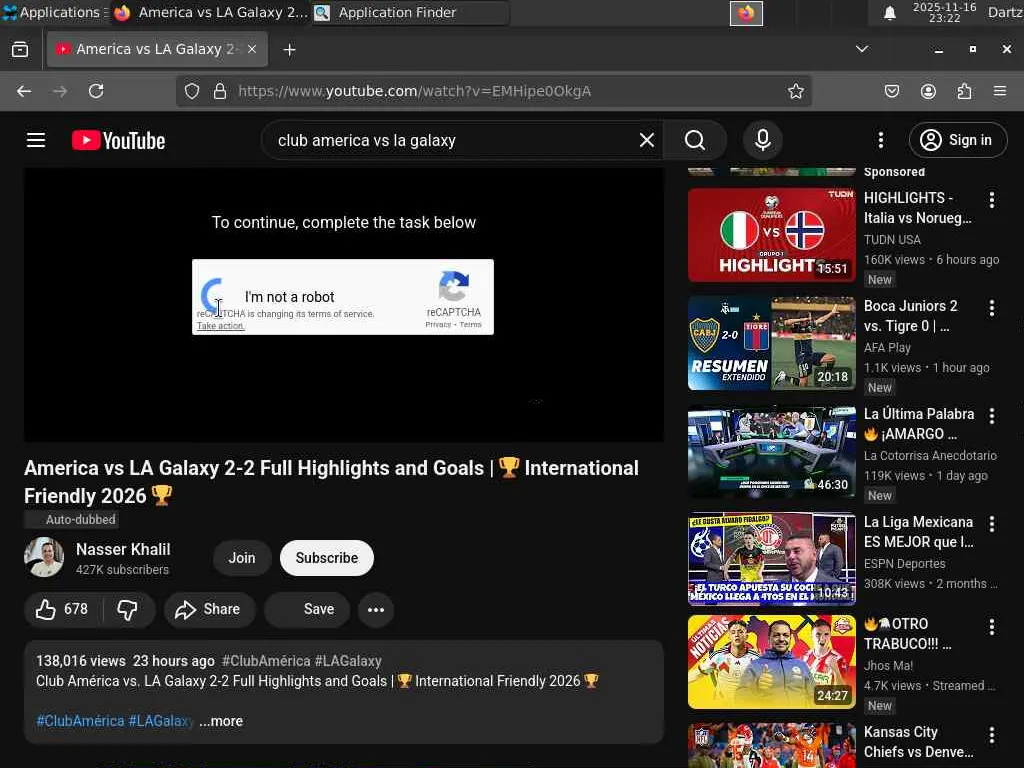This screenshot has width=1024, height=768.
Task: Click the magnifier search button
Action: pyautogui.click(x=695, y=140)
